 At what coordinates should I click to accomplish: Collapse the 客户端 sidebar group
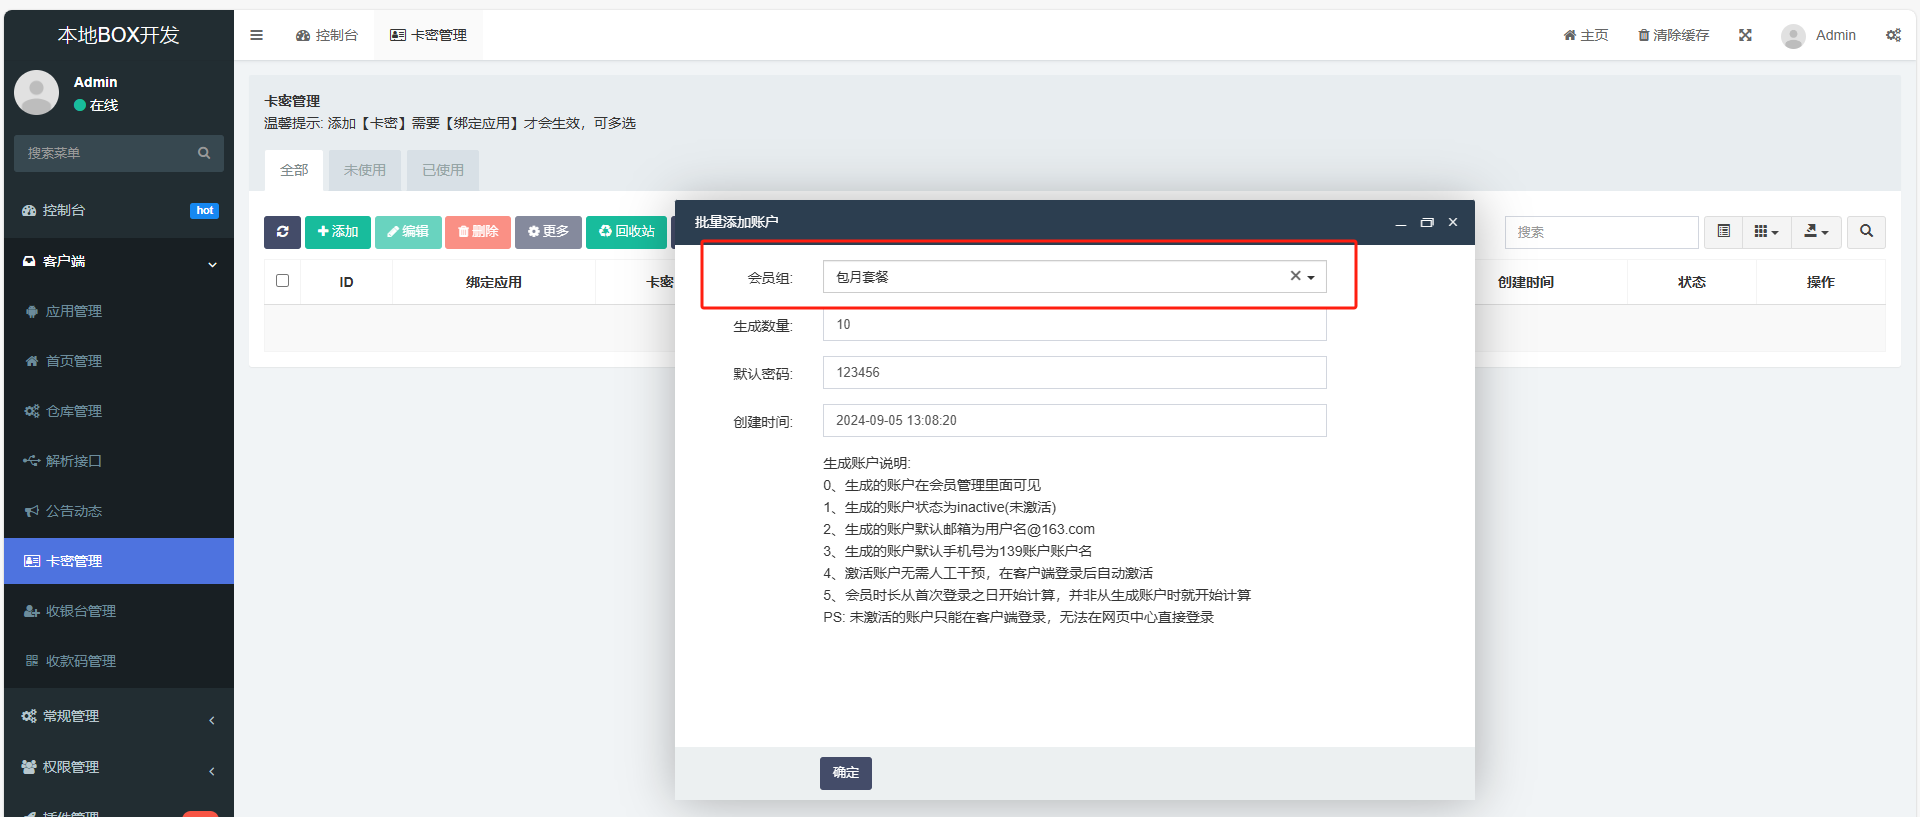(x=119, y=262)
